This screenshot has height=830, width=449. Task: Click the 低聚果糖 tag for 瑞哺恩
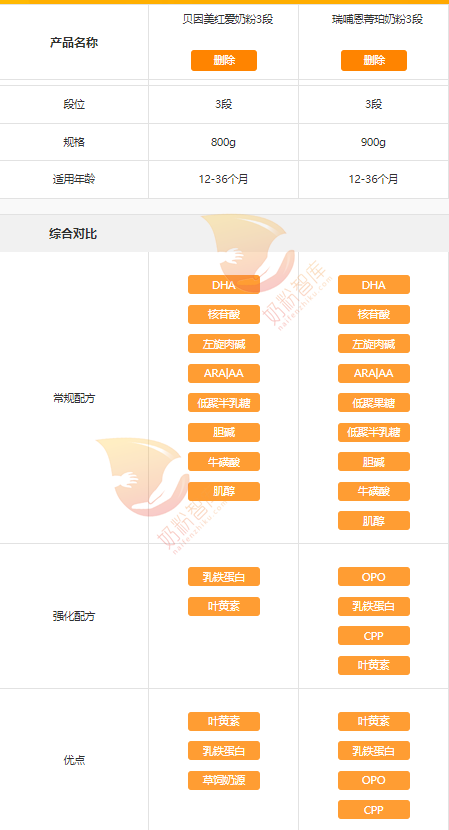coord(374,403)
